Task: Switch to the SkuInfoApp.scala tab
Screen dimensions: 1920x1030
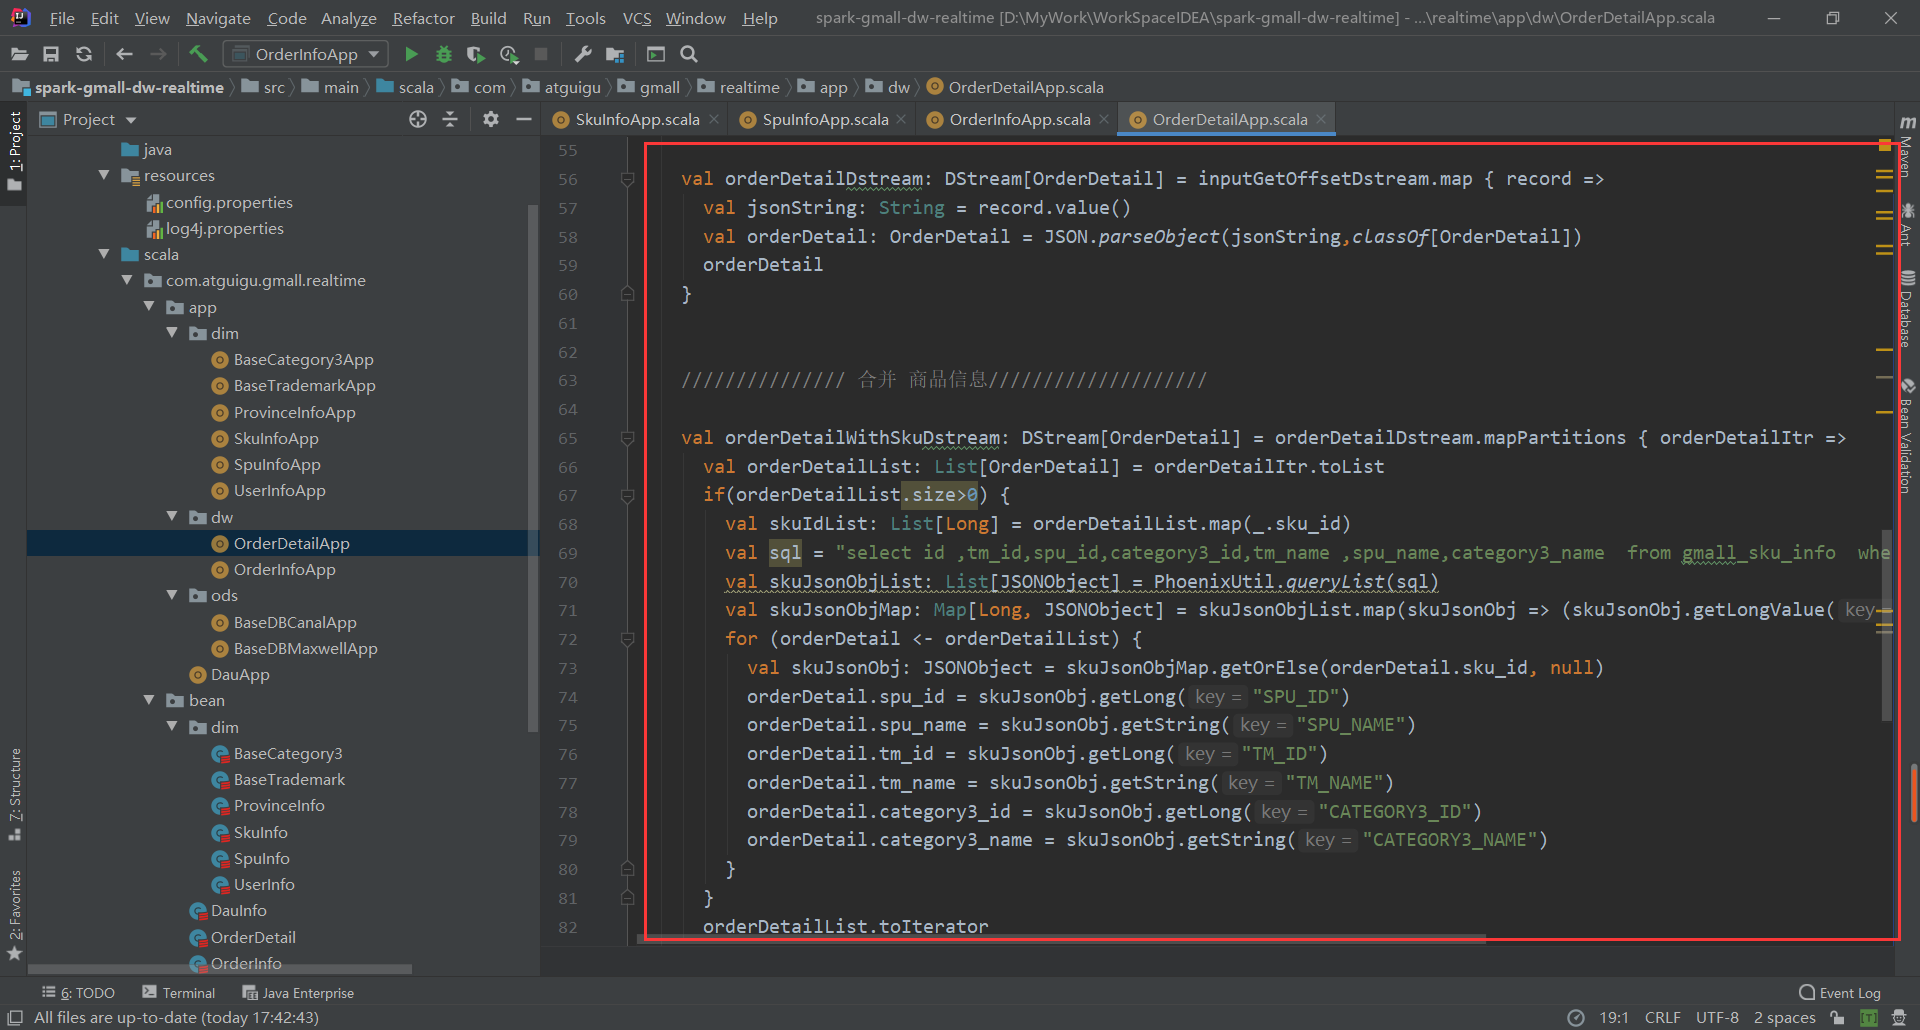Action: (636, 119)
